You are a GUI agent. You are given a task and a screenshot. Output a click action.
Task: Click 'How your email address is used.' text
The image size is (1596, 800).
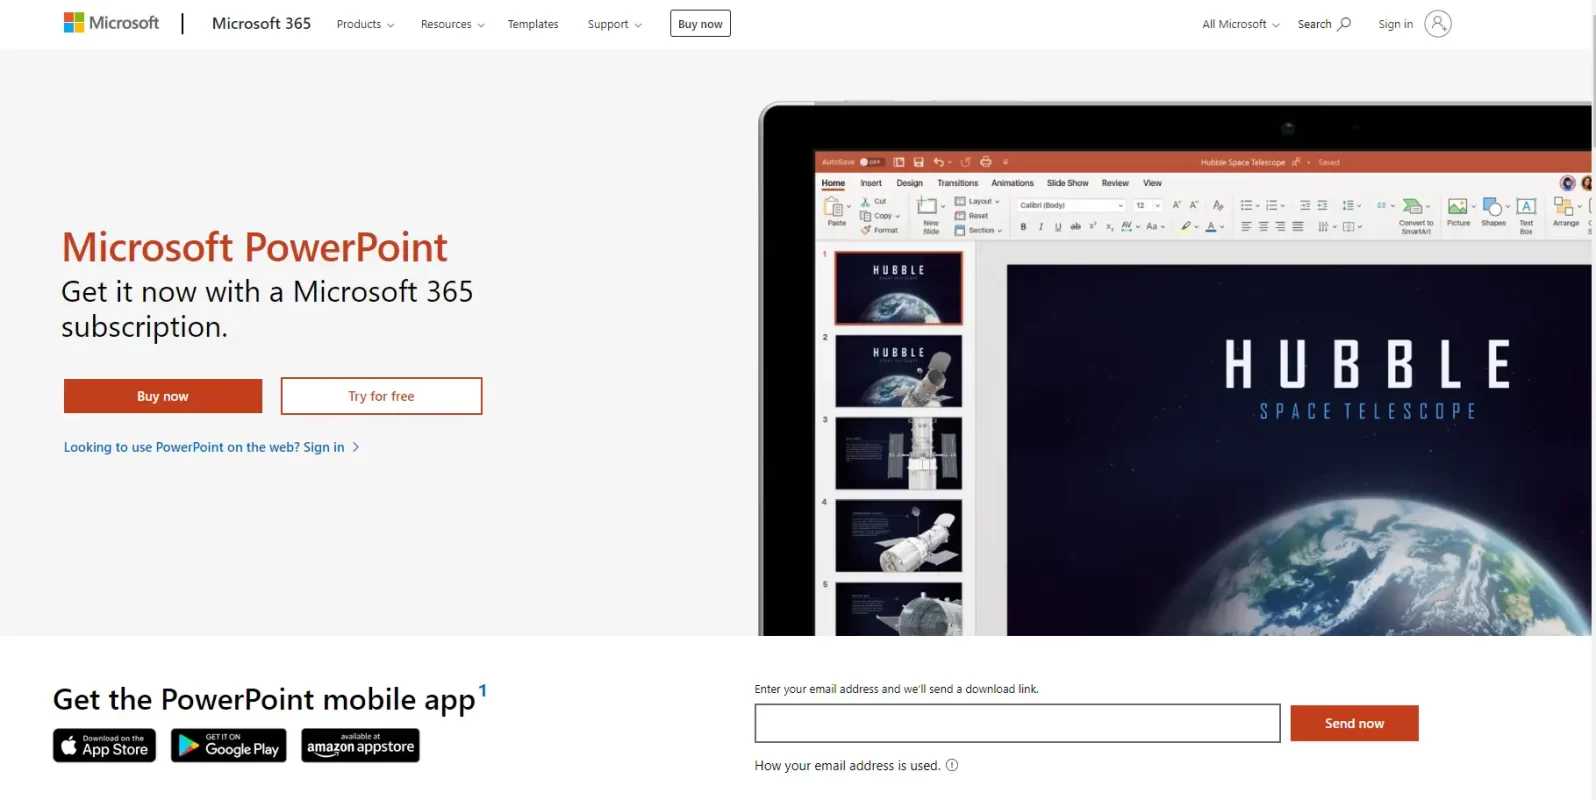pos(847,766)
